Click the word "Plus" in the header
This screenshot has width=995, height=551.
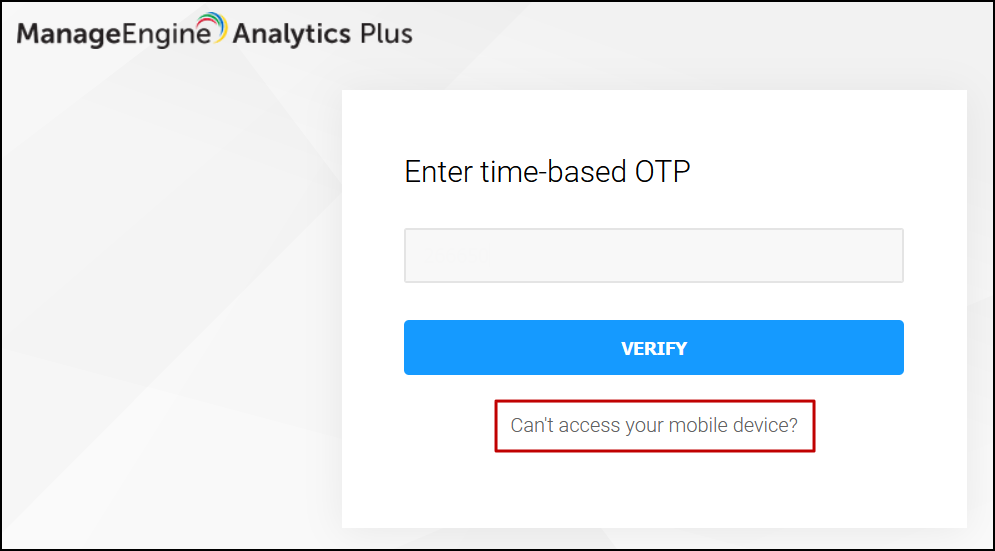point(385,34)
